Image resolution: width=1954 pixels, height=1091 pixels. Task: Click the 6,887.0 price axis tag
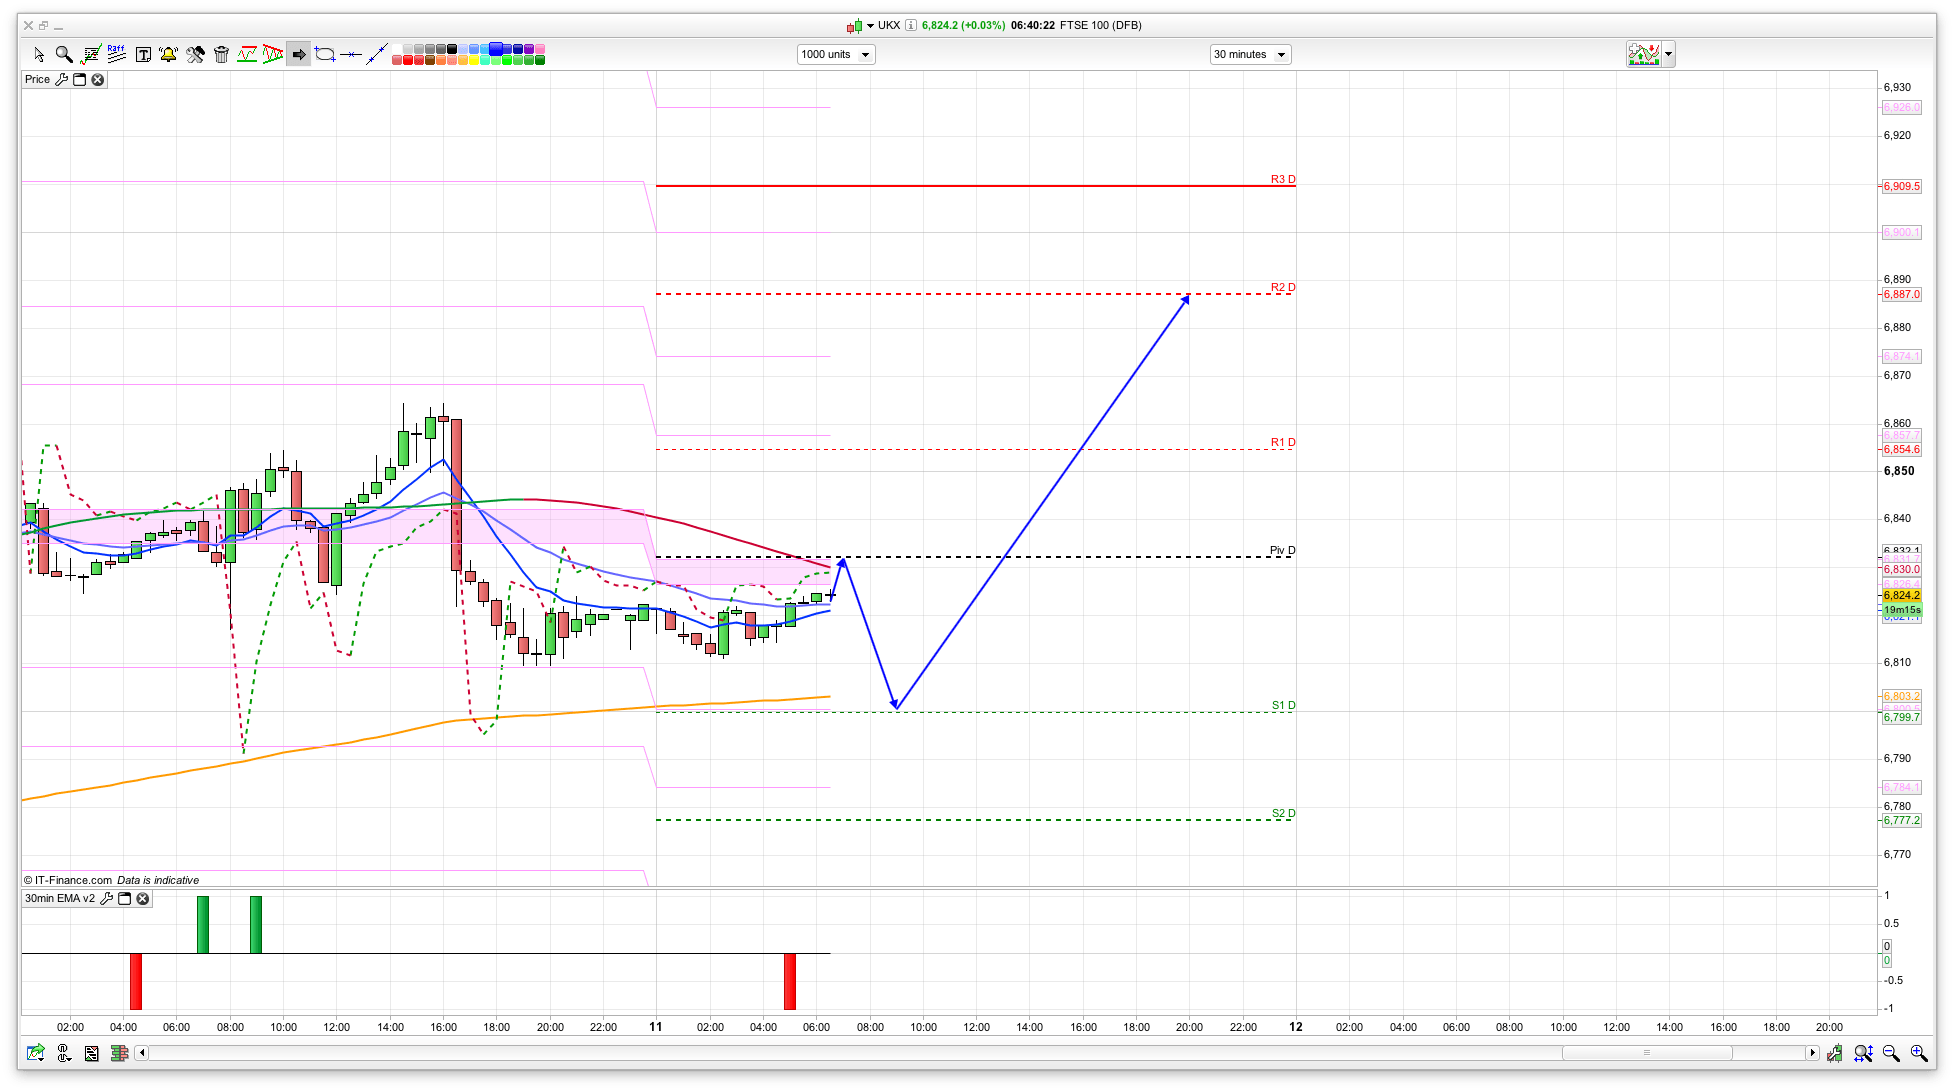click(x=1902, y=295)
